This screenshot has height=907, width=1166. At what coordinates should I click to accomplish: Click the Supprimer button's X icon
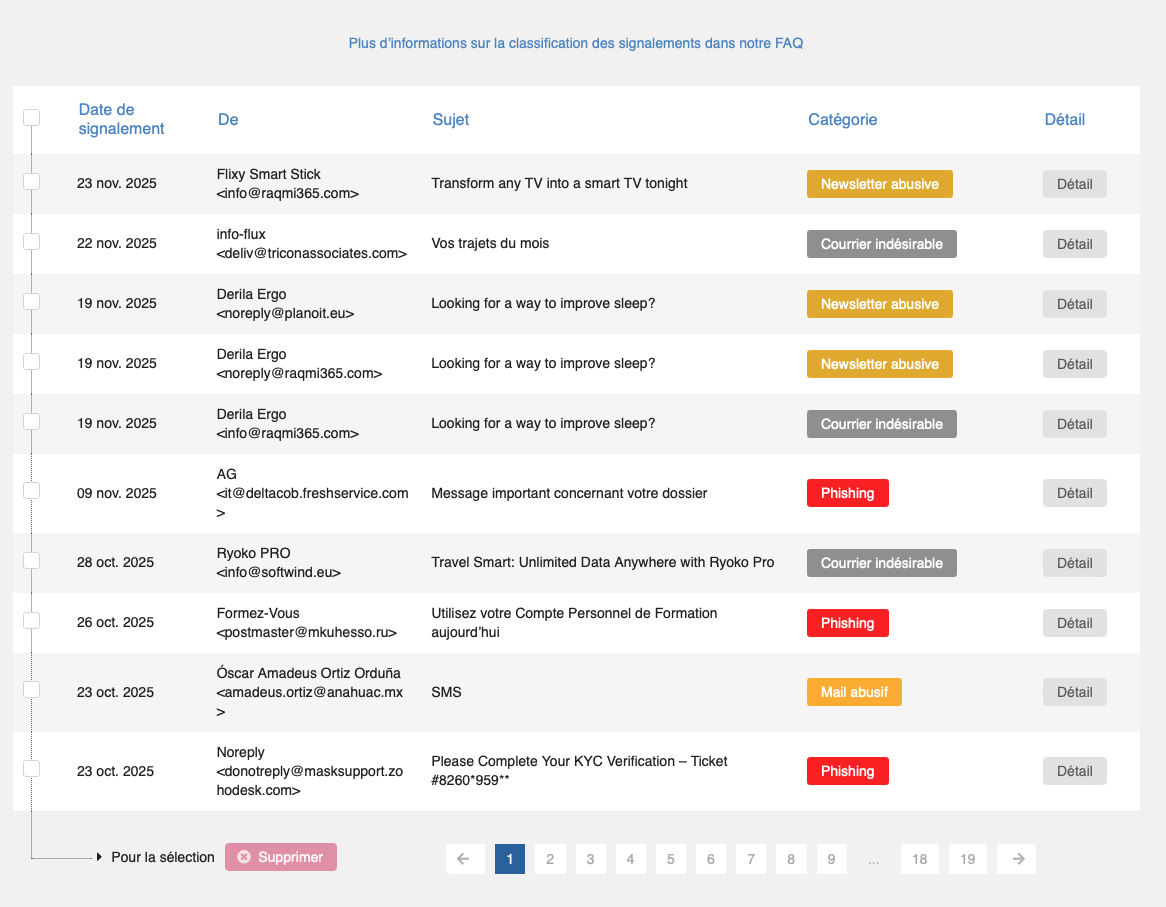[244, 857]
